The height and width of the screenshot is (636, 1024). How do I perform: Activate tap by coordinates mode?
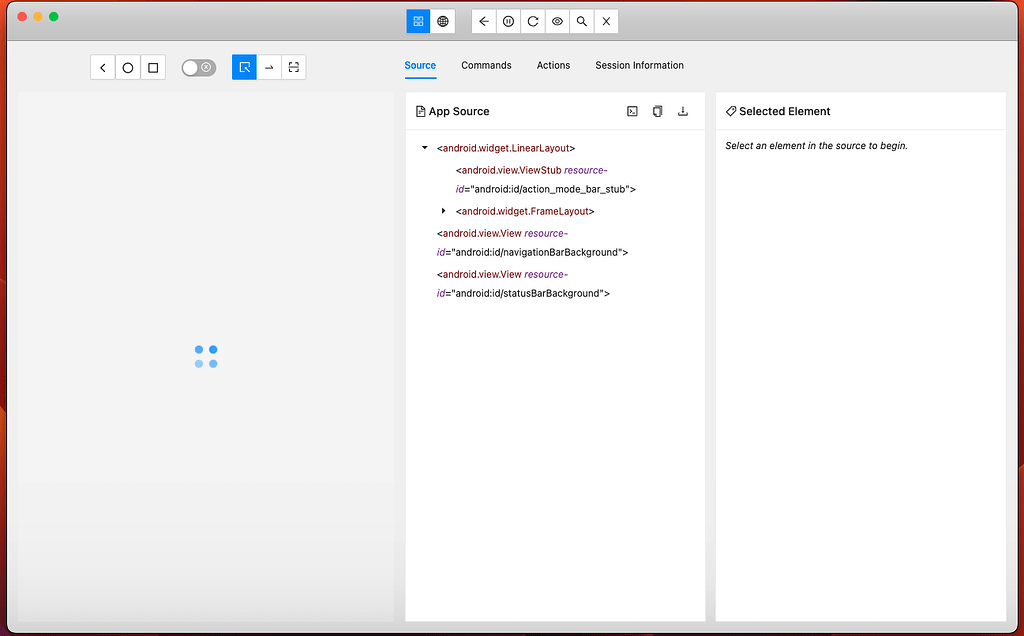(293, 67)
